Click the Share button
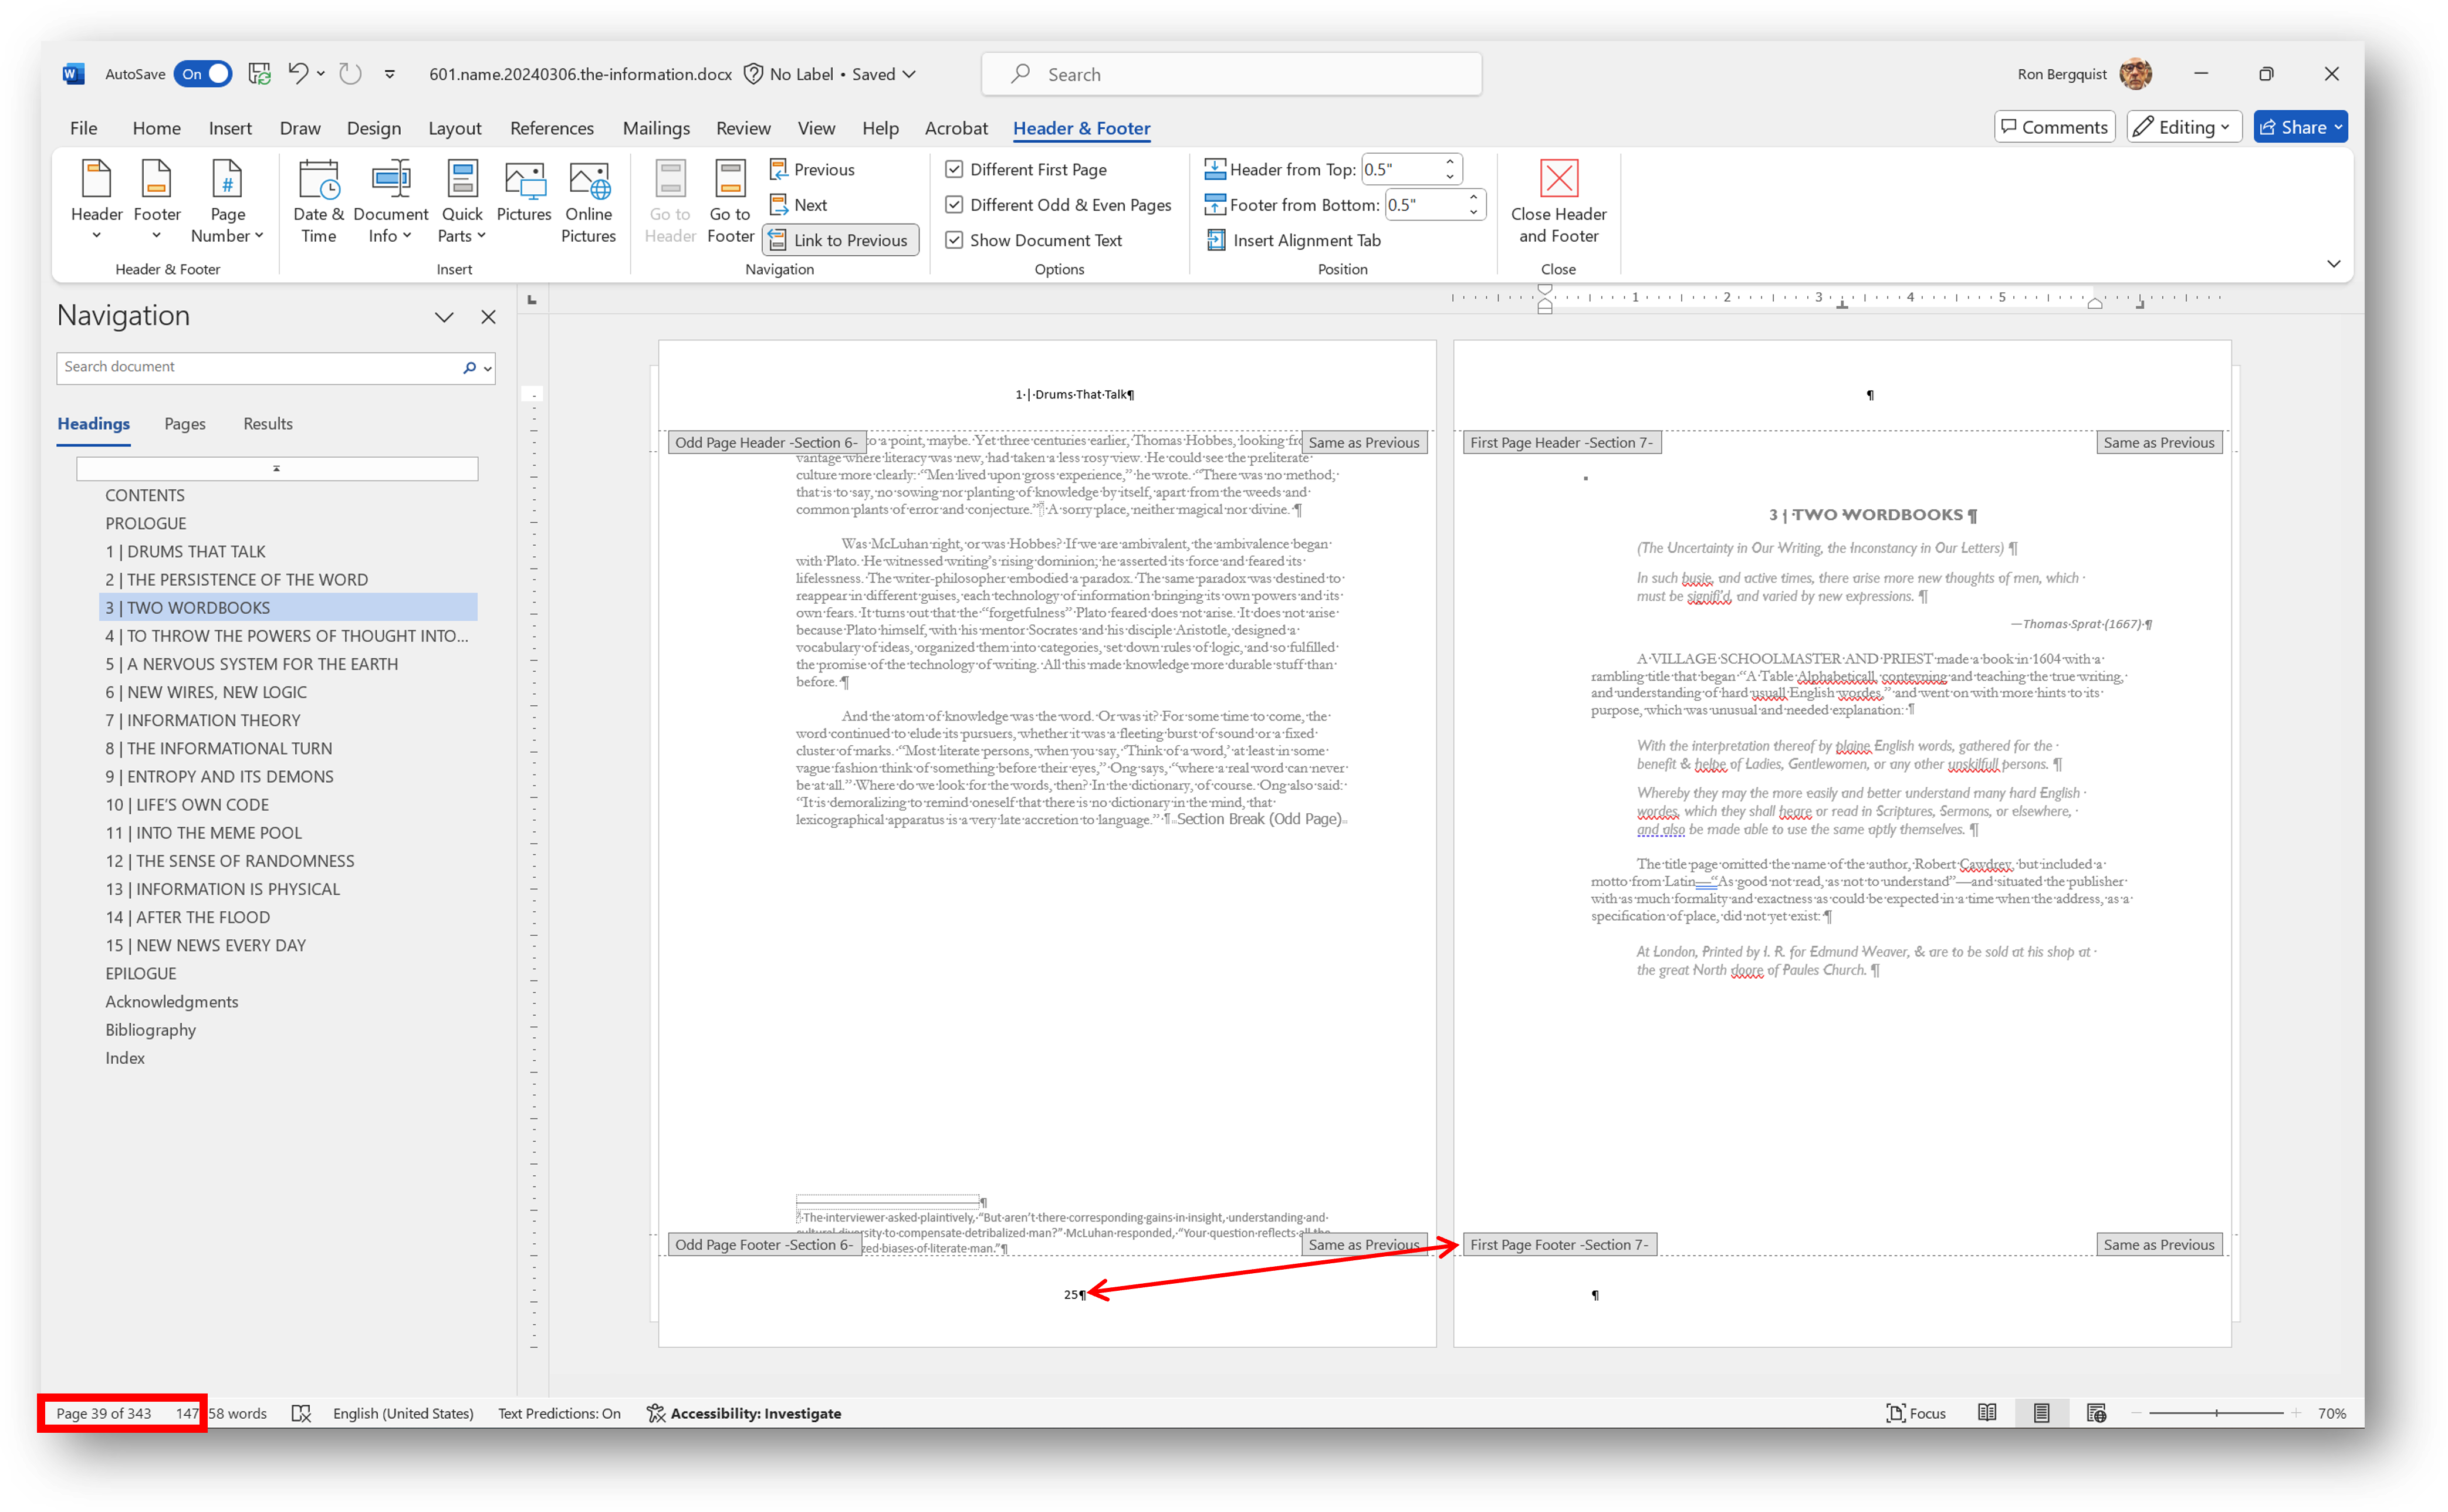The image size is (2448, 1512). coord(2299,126)
